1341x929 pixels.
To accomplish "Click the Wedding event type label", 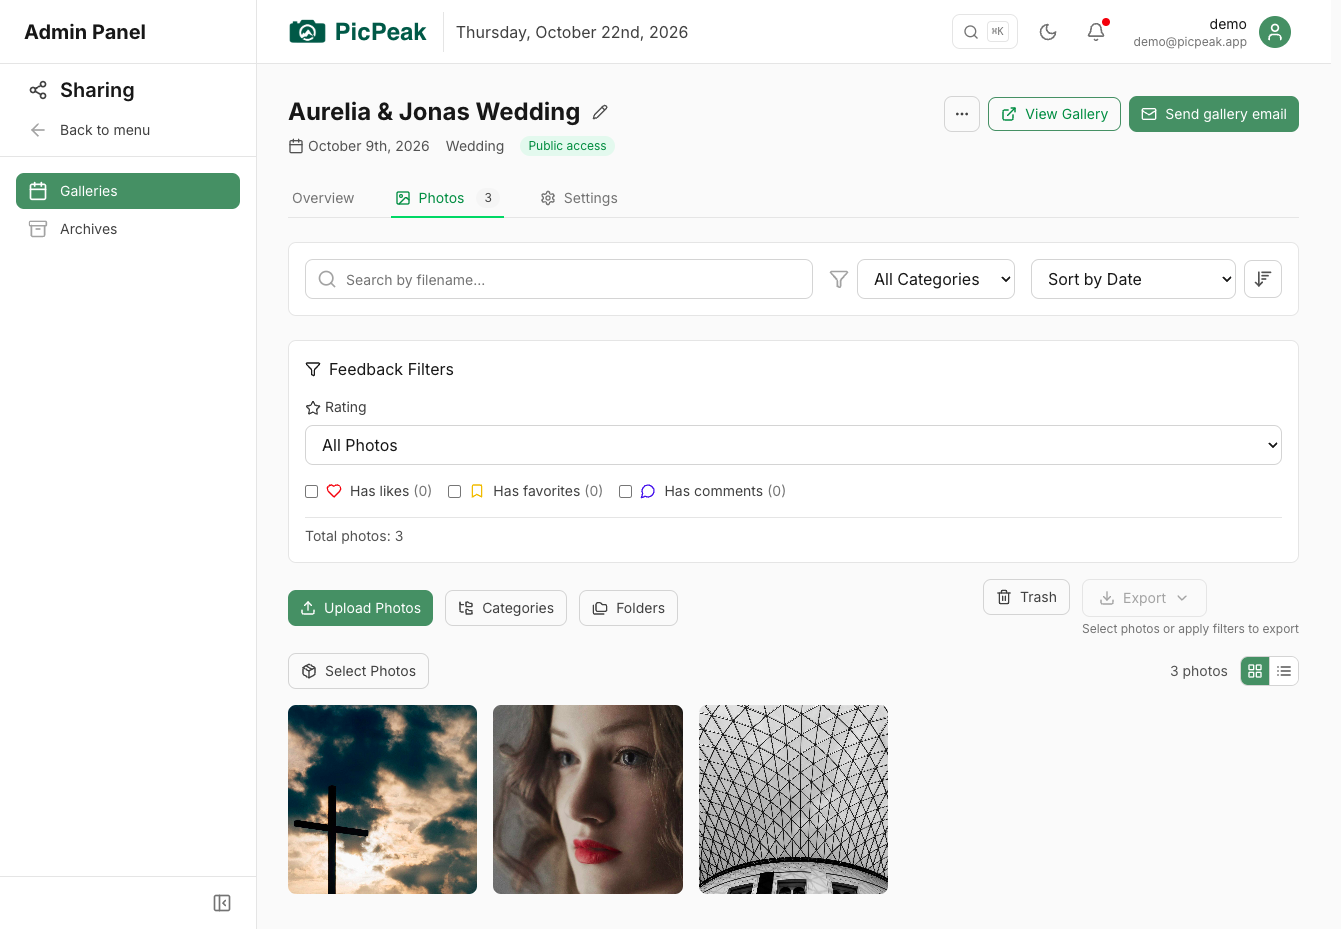I will point(475,146).
